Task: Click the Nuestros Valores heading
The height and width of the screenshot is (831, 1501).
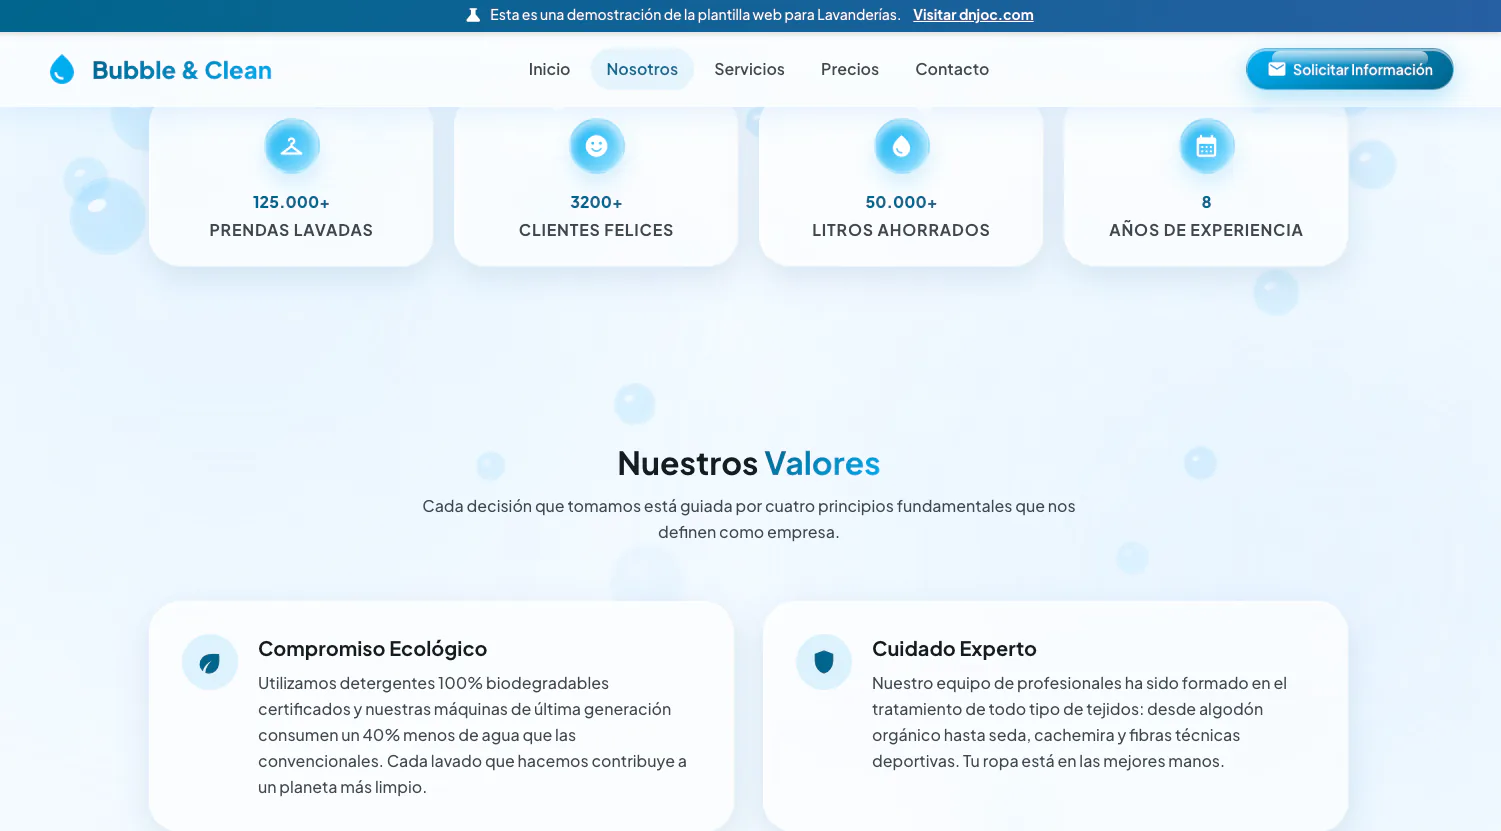Action: (x=749, y=463)
